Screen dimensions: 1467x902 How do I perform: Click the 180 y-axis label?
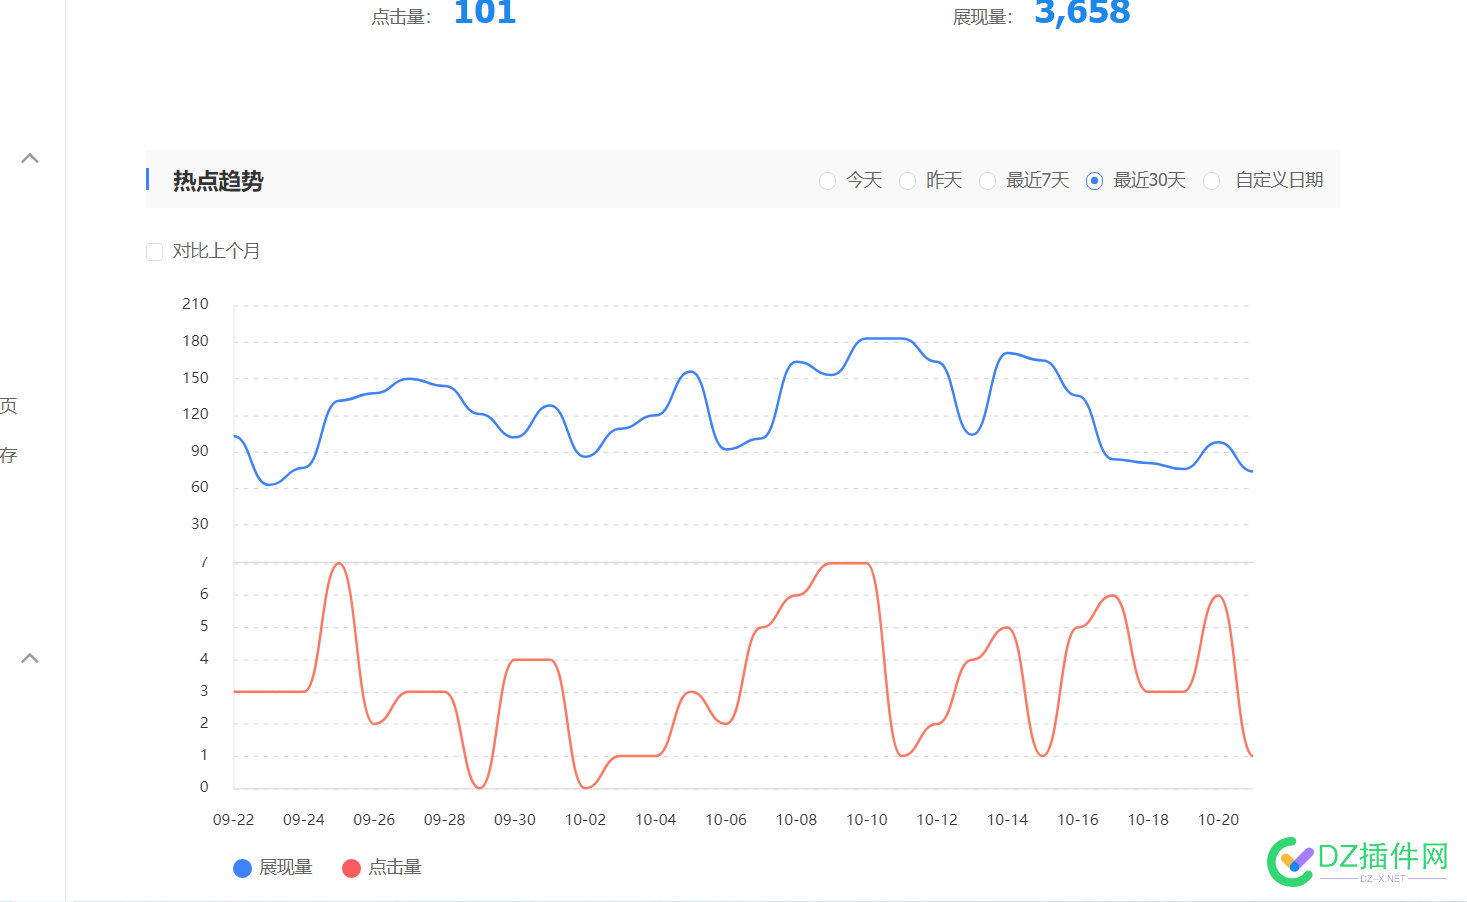coord(195,341)
